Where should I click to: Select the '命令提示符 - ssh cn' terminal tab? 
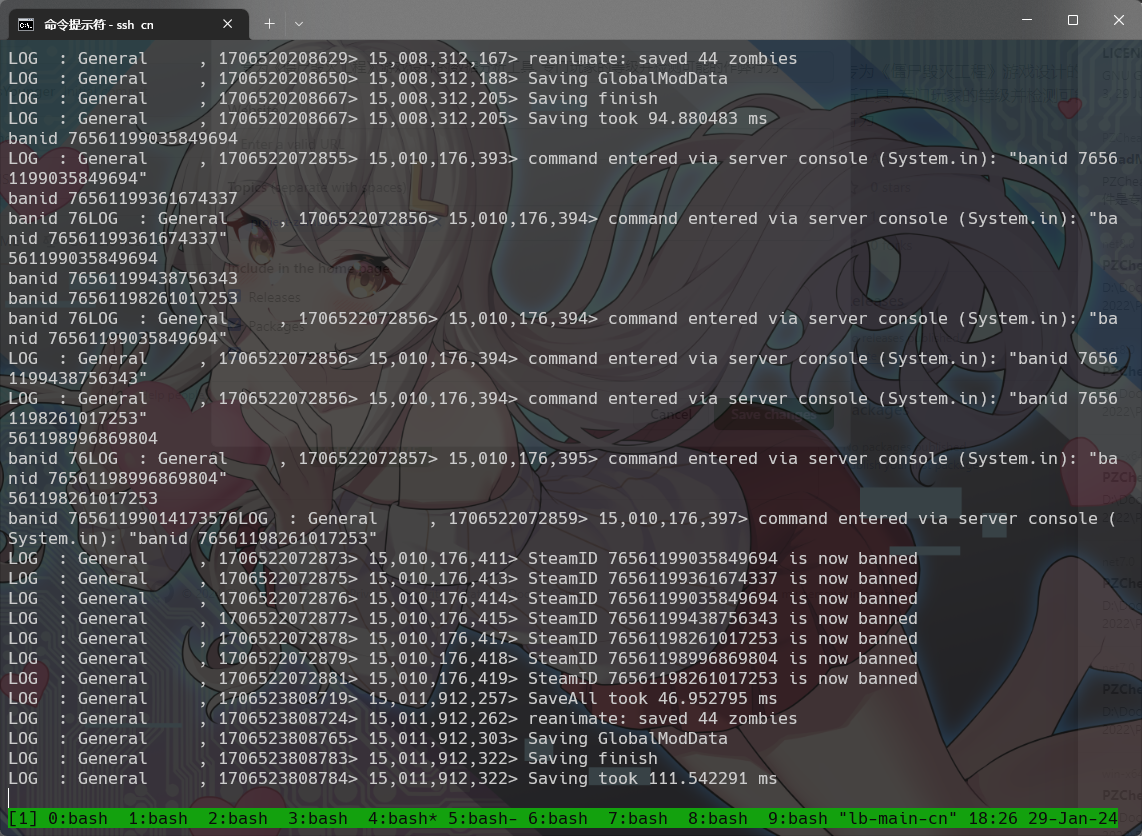tap(128, 24)
